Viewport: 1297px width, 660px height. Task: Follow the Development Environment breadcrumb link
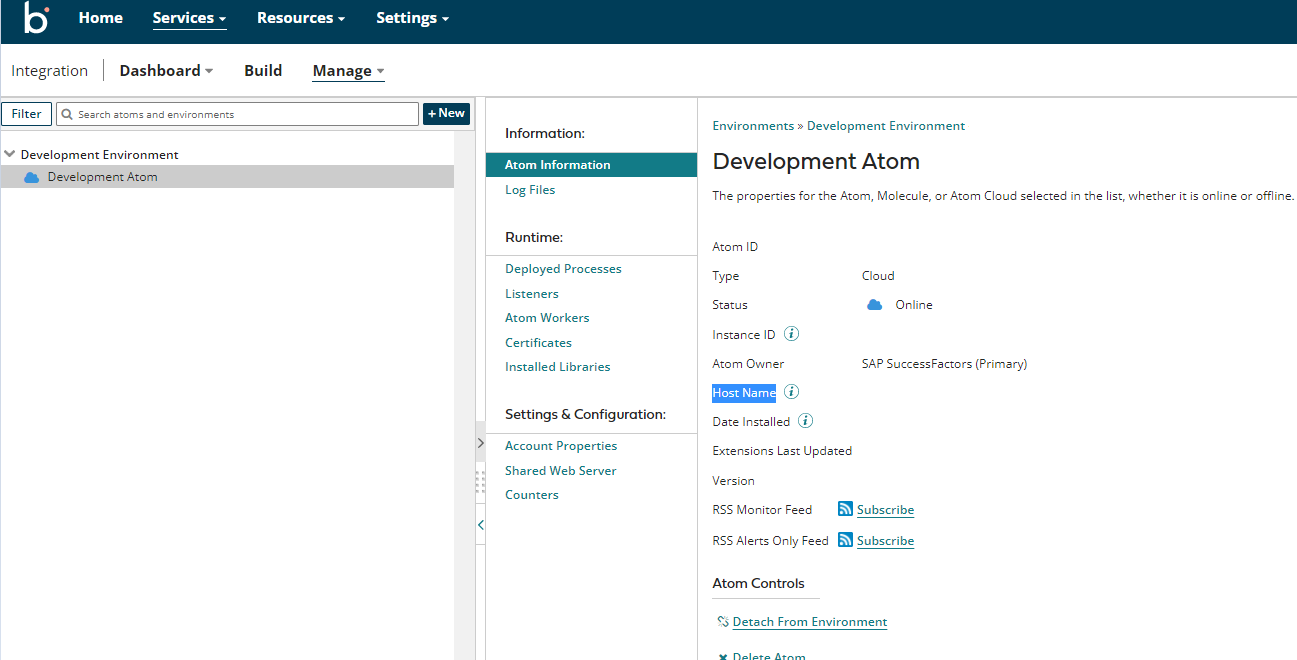pos(886,126)
